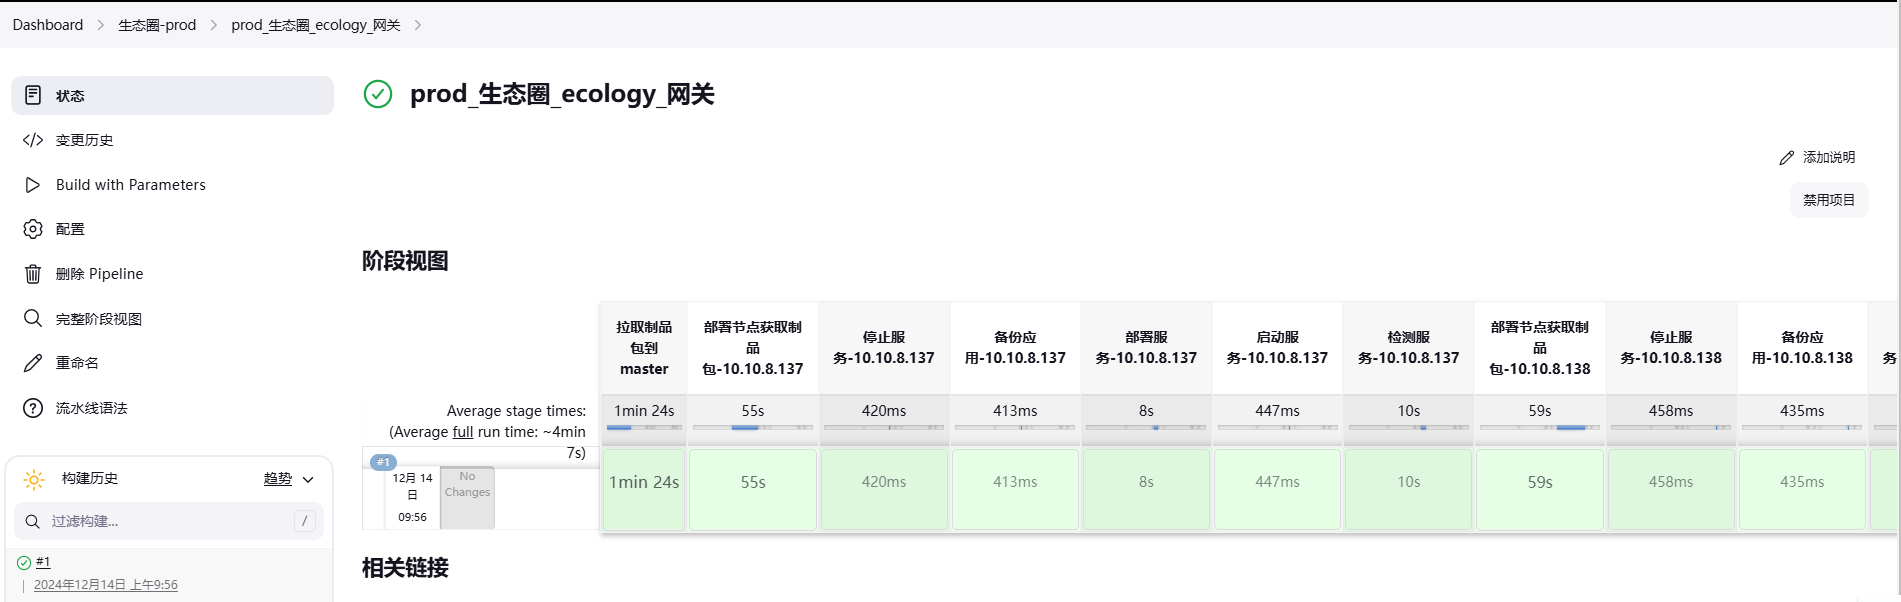Click the 完整阶段视图 magnifier icon
The image size is (1901, 602).
coord(33,319)
